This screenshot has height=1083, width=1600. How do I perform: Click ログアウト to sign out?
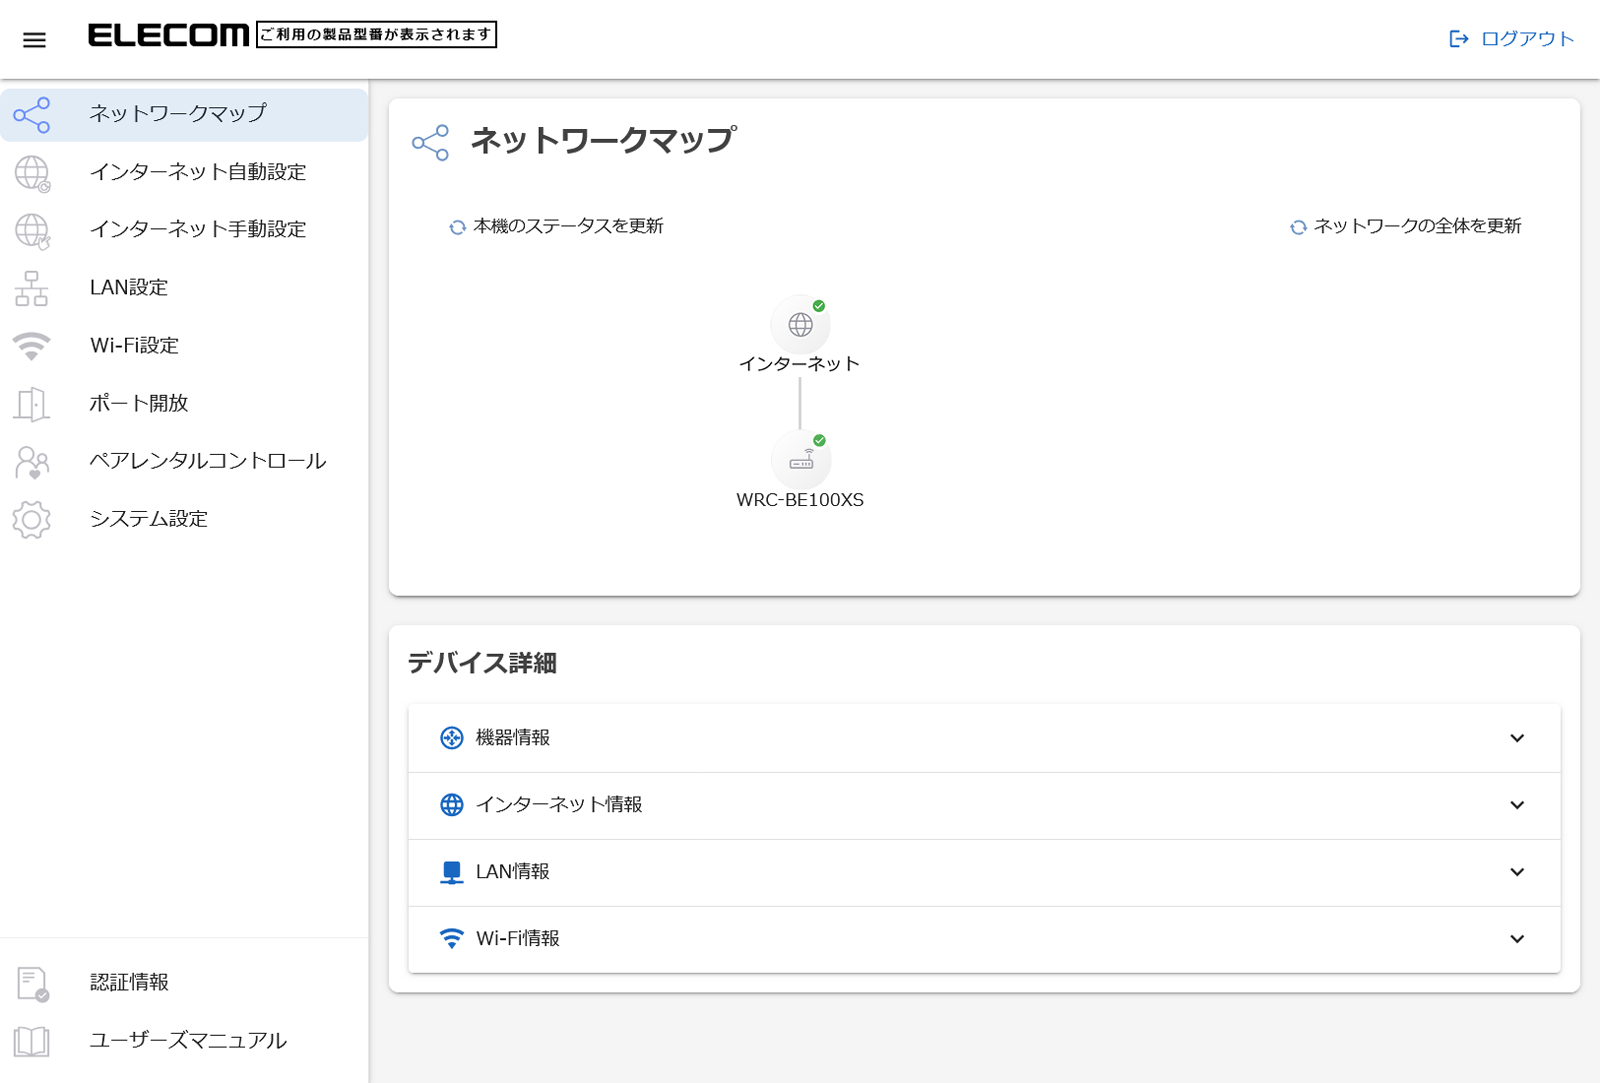point(1512,39)
